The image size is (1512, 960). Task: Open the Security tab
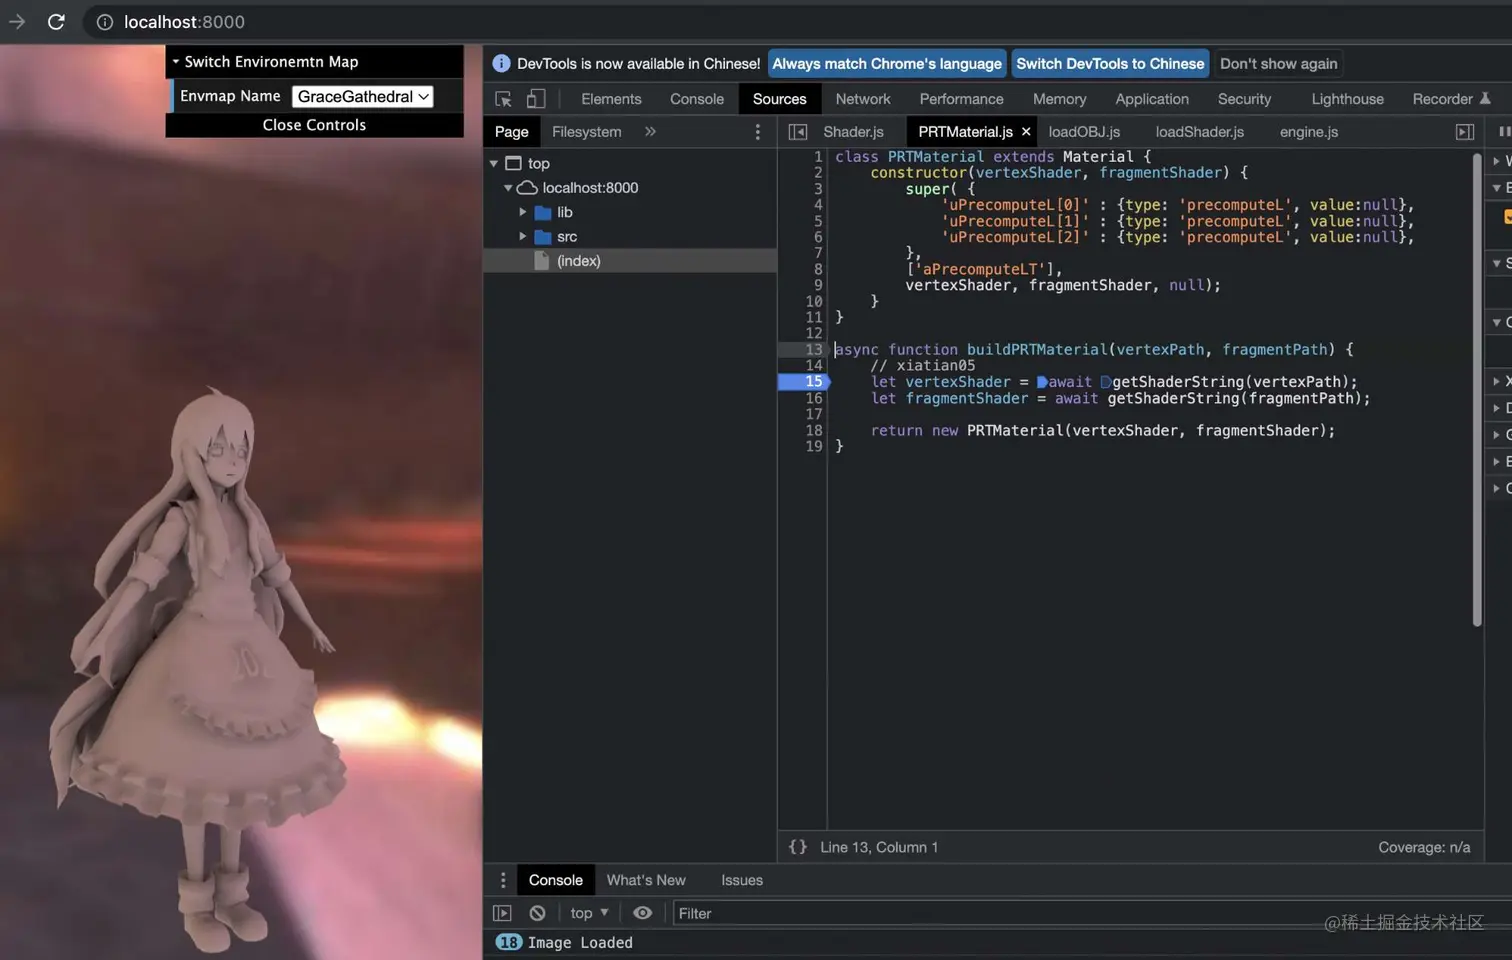pyautogui.click(x=1244, y=99)
